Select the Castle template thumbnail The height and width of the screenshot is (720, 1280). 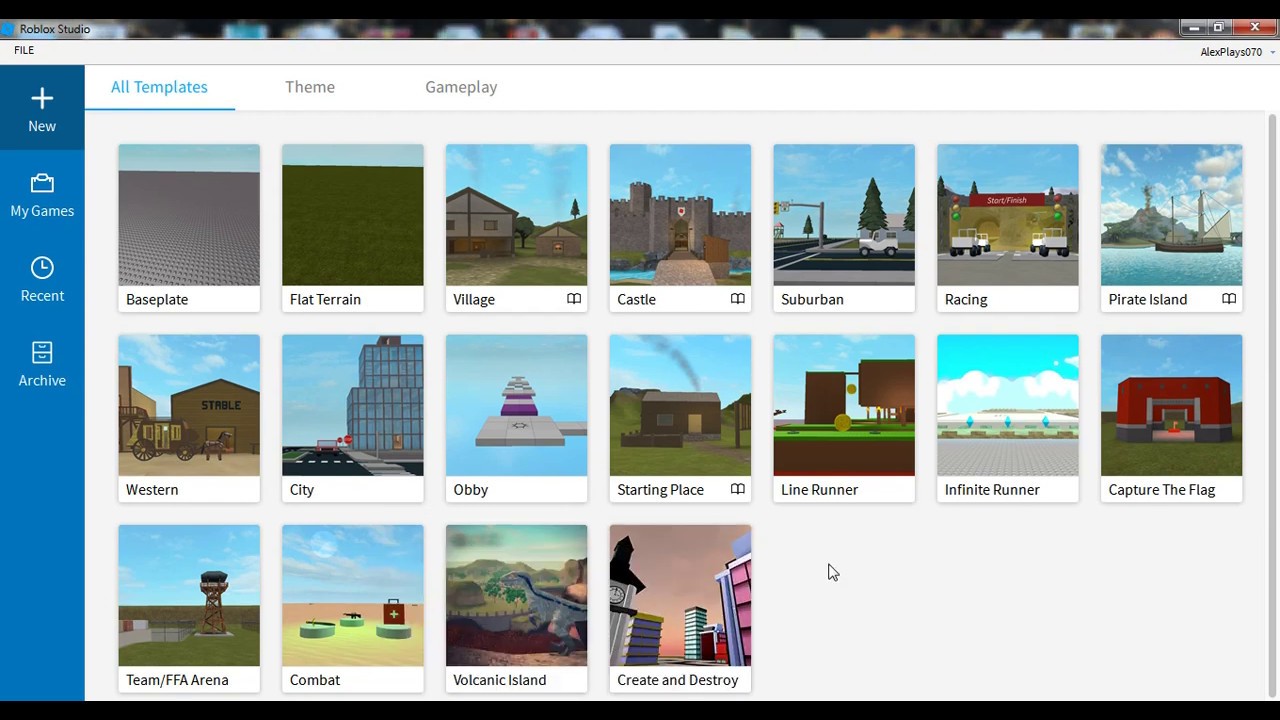pyautogui.click(x=680, y=215)
